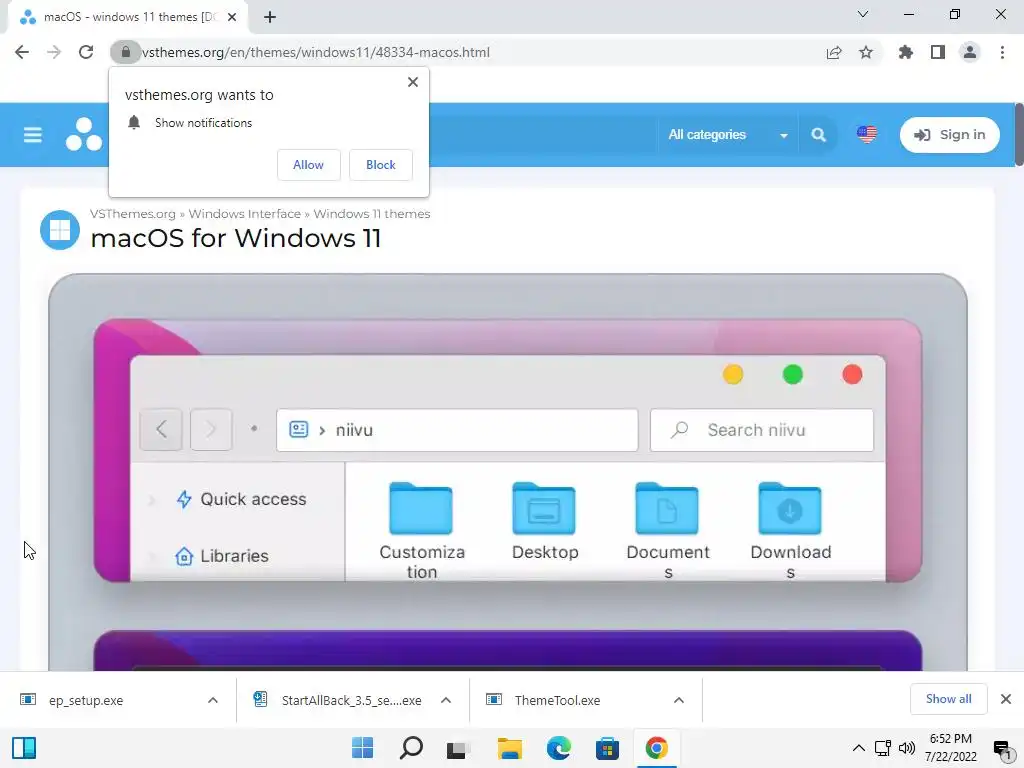Click the VSThemes three-circle logo
Viewport: 1024px width, 768px height.
coord(84,134)
